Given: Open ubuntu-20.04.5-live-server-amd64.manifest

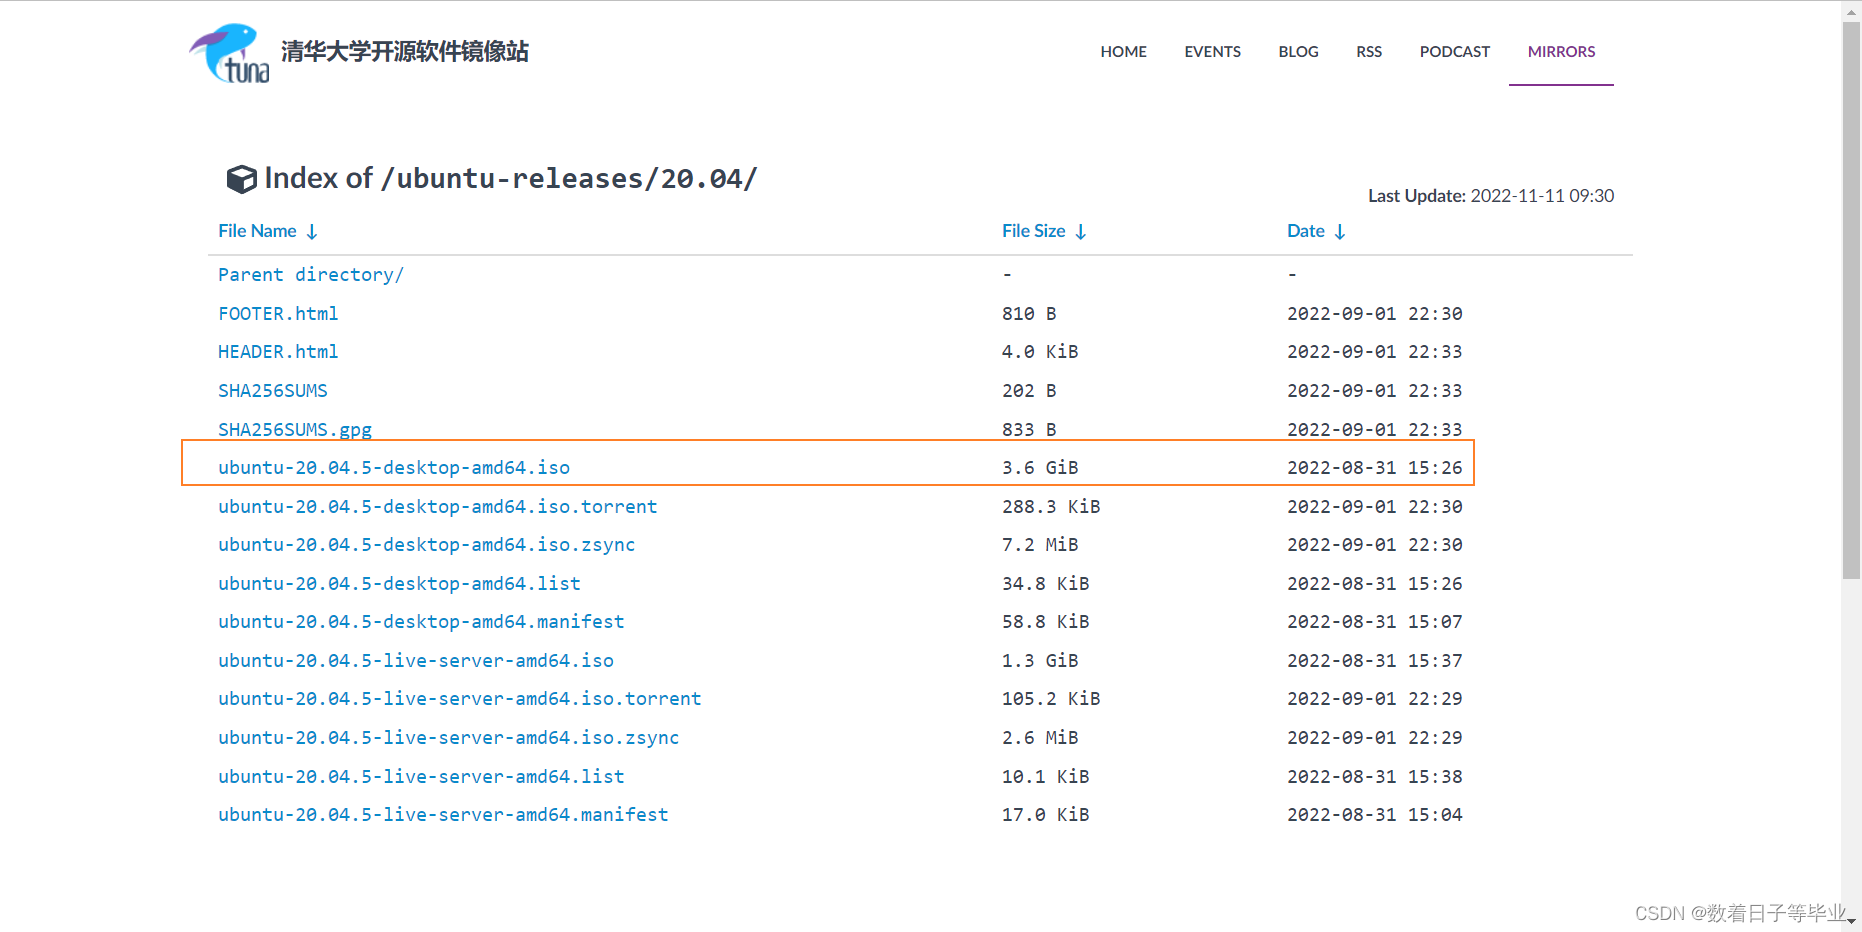Looking at the screenshot, I should click(x=443, y=815).
